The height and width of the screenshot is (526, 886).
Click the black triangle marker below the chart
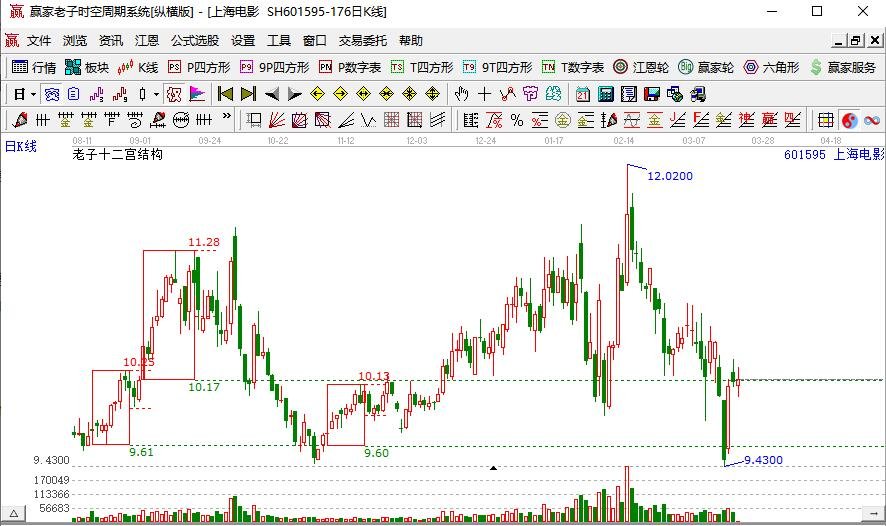(493, 468)
